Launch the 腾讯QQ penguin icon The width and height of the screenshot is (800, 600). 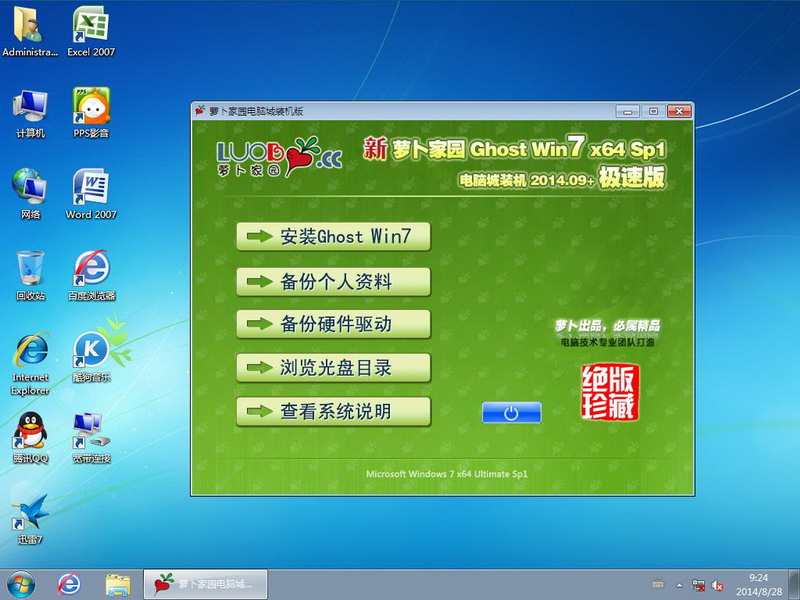31,438
